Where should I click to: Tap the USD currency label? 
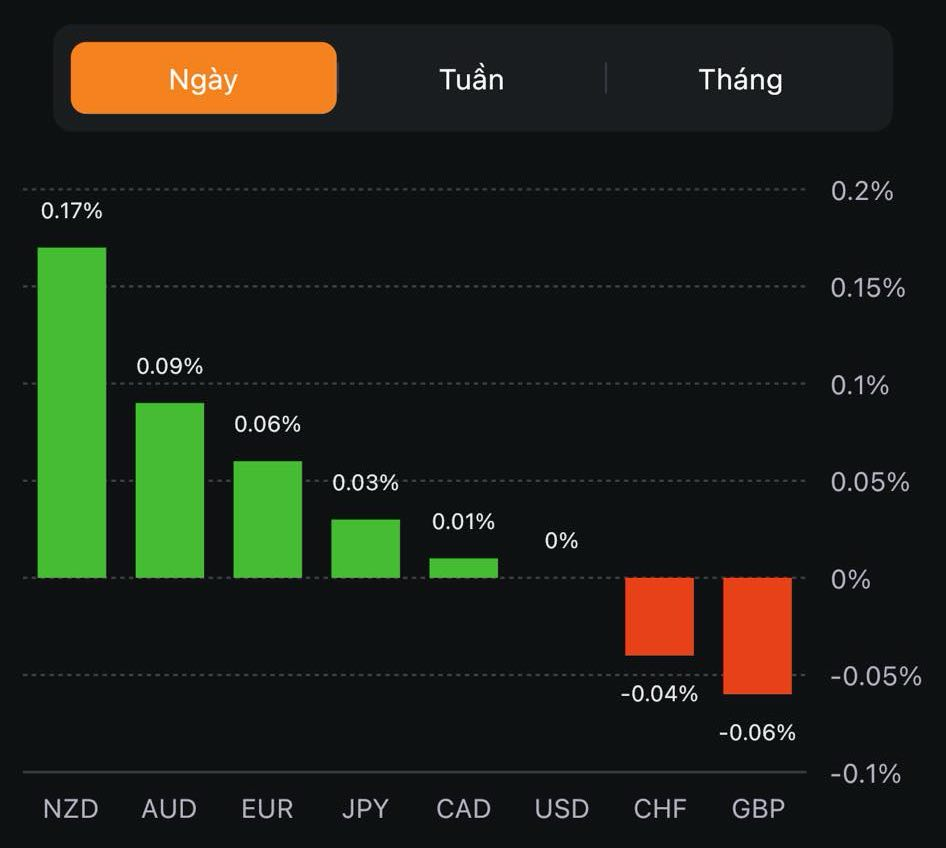[561, 808]
